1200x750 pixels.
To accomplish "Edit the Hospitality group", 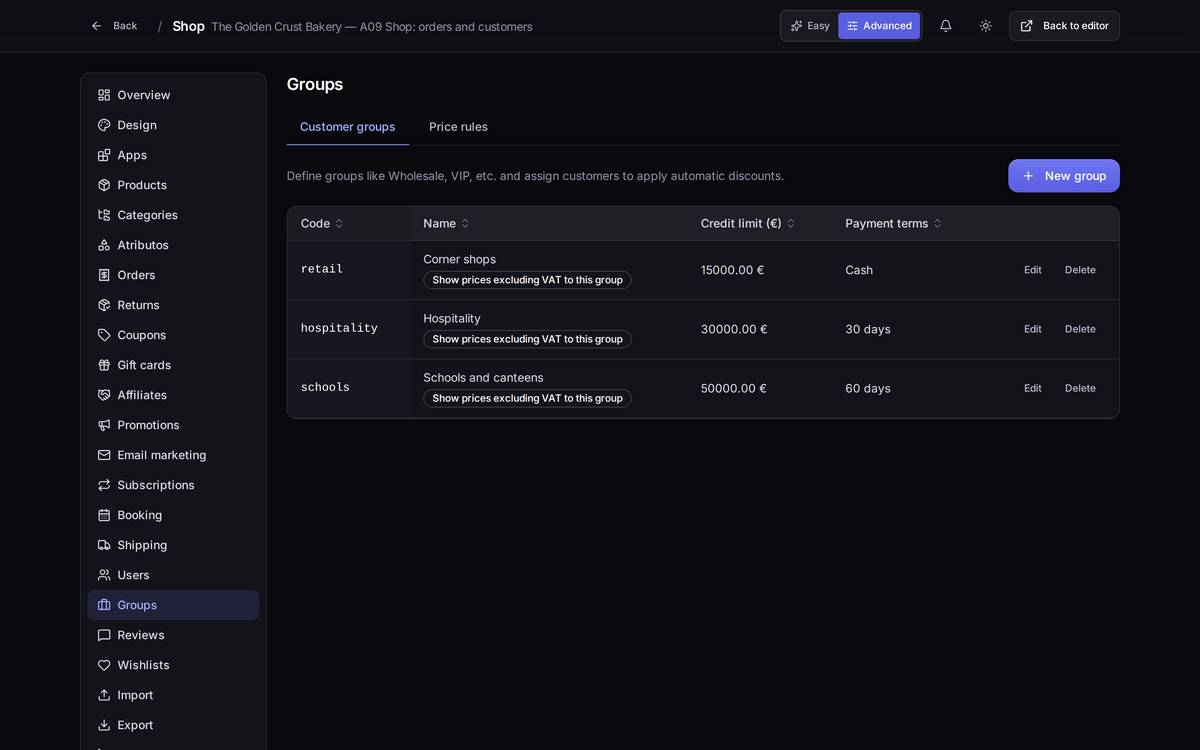I will (x=1033, y=329).
